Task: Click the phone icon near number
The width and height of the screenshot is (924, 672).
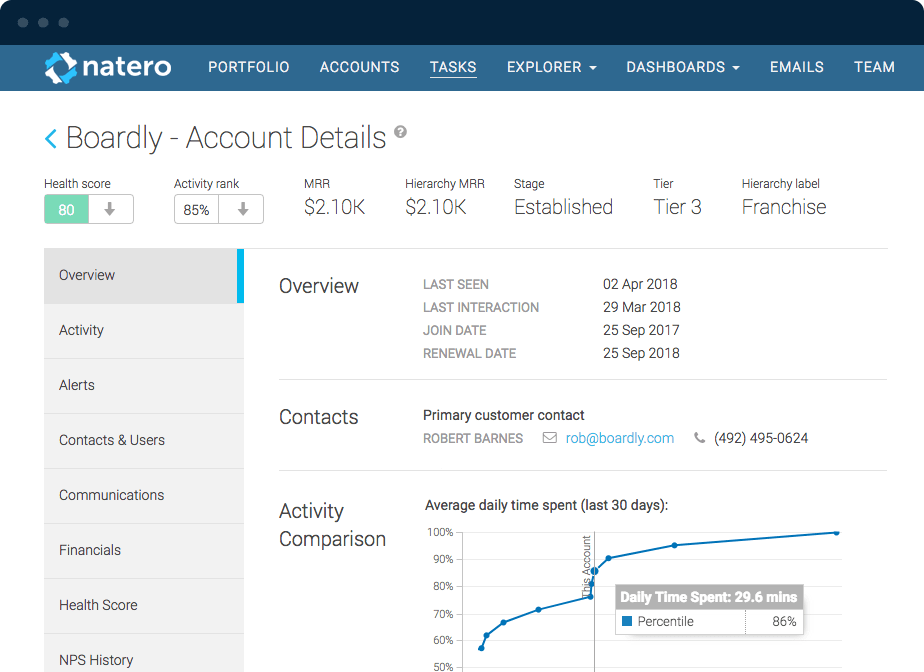Action: (x=699, y=438)
